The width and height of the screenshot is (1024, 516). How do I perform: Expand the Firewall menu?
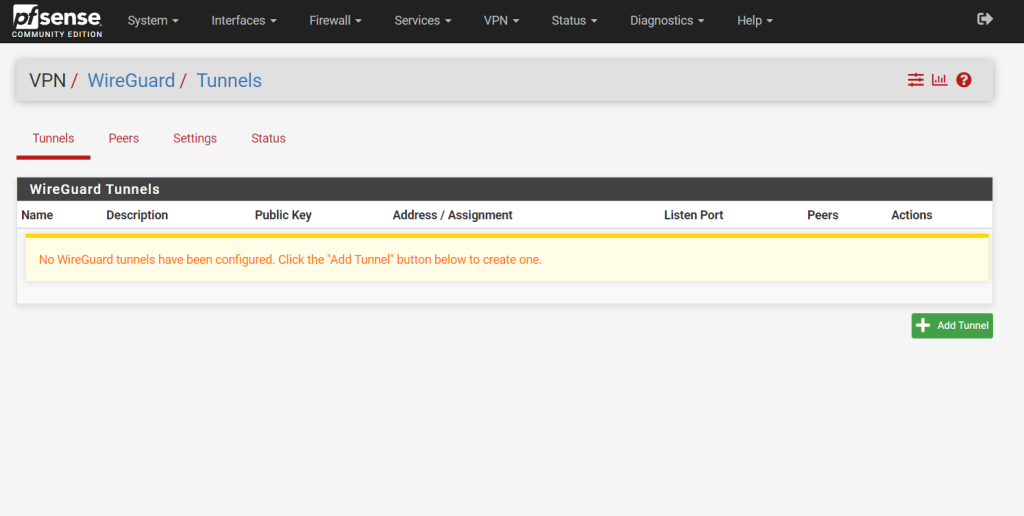[x=335, y=20]
